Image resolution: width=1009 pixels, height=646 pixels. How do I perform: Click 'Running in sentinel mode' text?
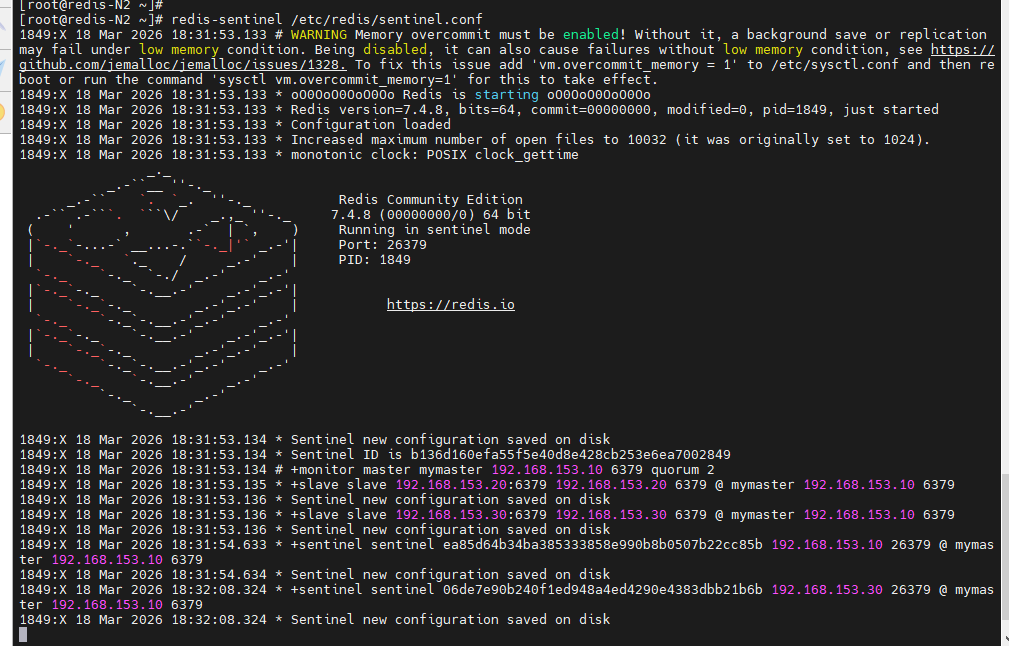point(434,230)
